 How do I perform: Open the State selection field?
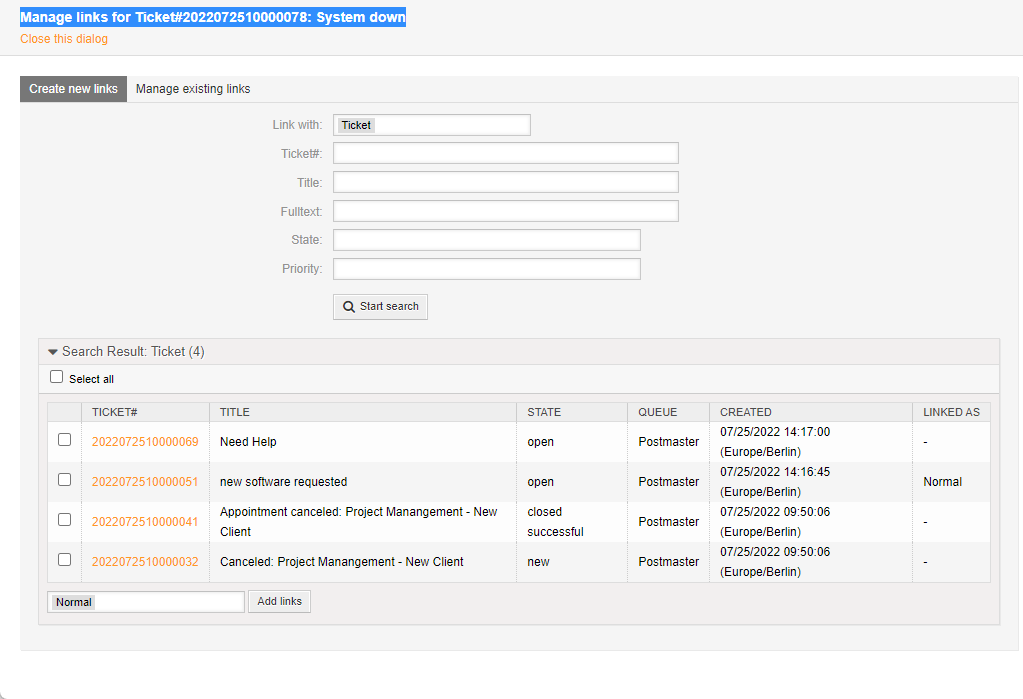click(x=486, y=240)
